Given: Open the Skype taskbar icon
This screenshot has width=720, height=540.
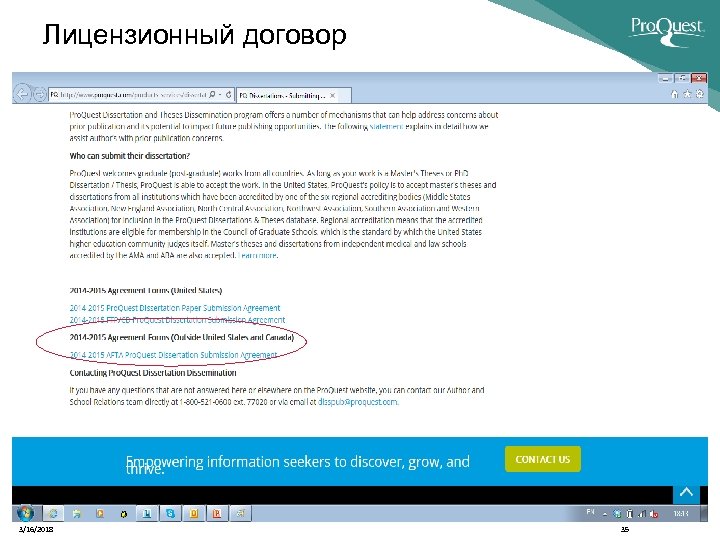Looking at the screenshot, I should click(x=170, y=513).
